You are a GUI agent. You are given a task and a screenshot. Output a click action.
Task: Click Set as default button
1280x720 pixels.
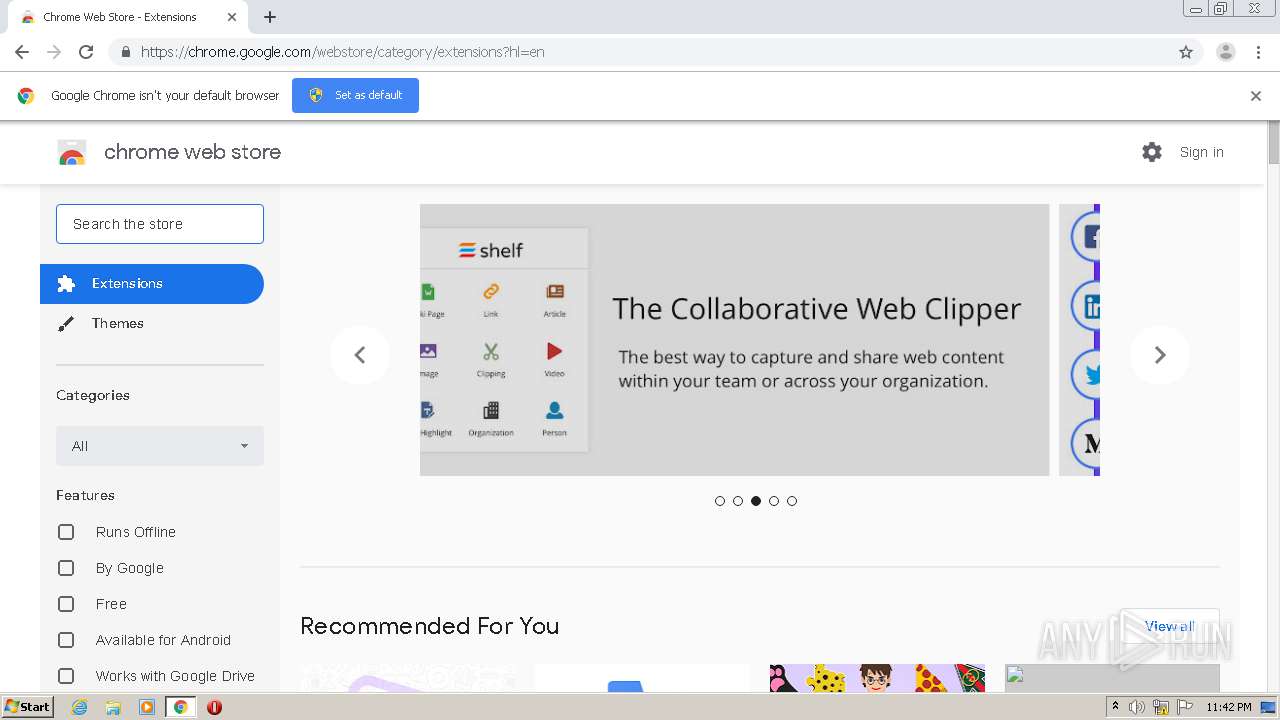click(x=355, y=95)
